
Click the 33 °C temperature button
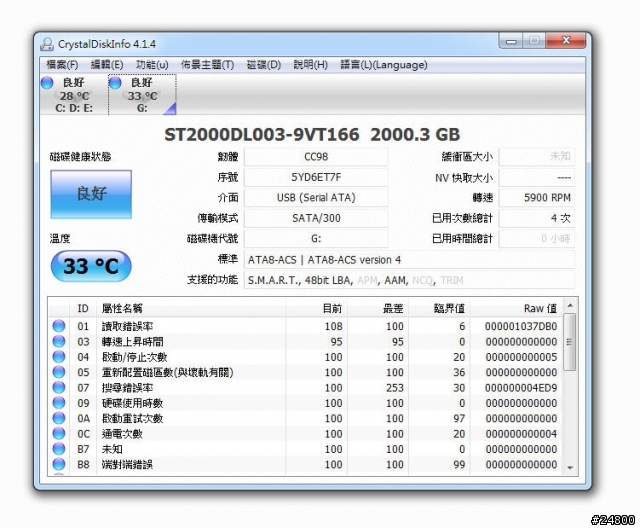click(x=91, y=266)
